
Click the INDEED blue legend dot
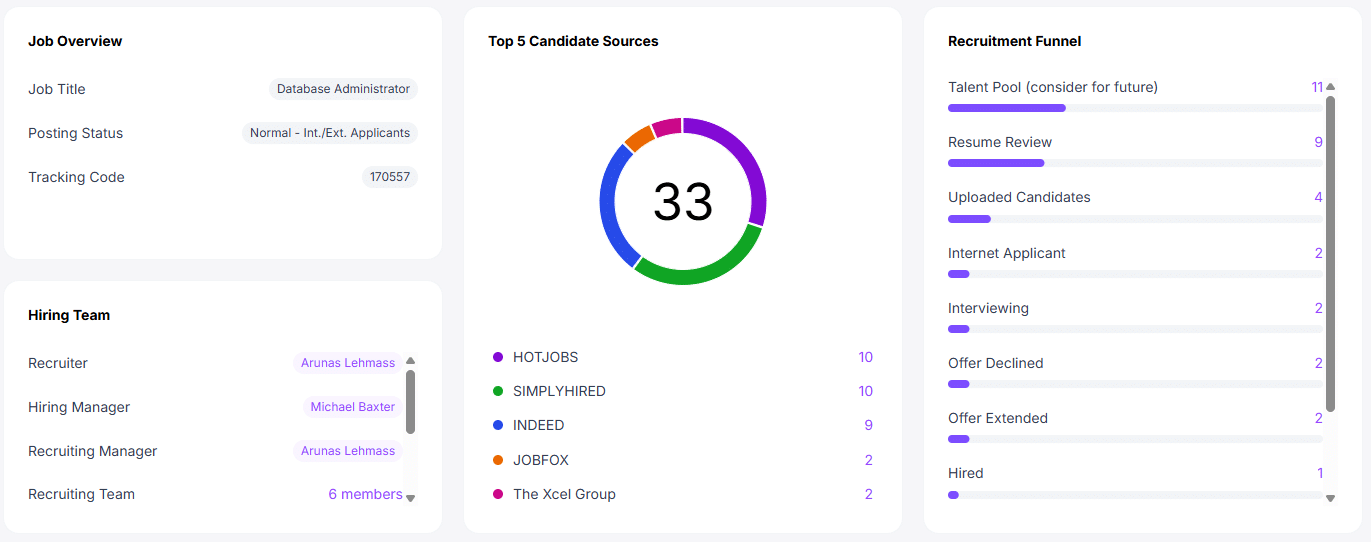[x=498, y=425]
